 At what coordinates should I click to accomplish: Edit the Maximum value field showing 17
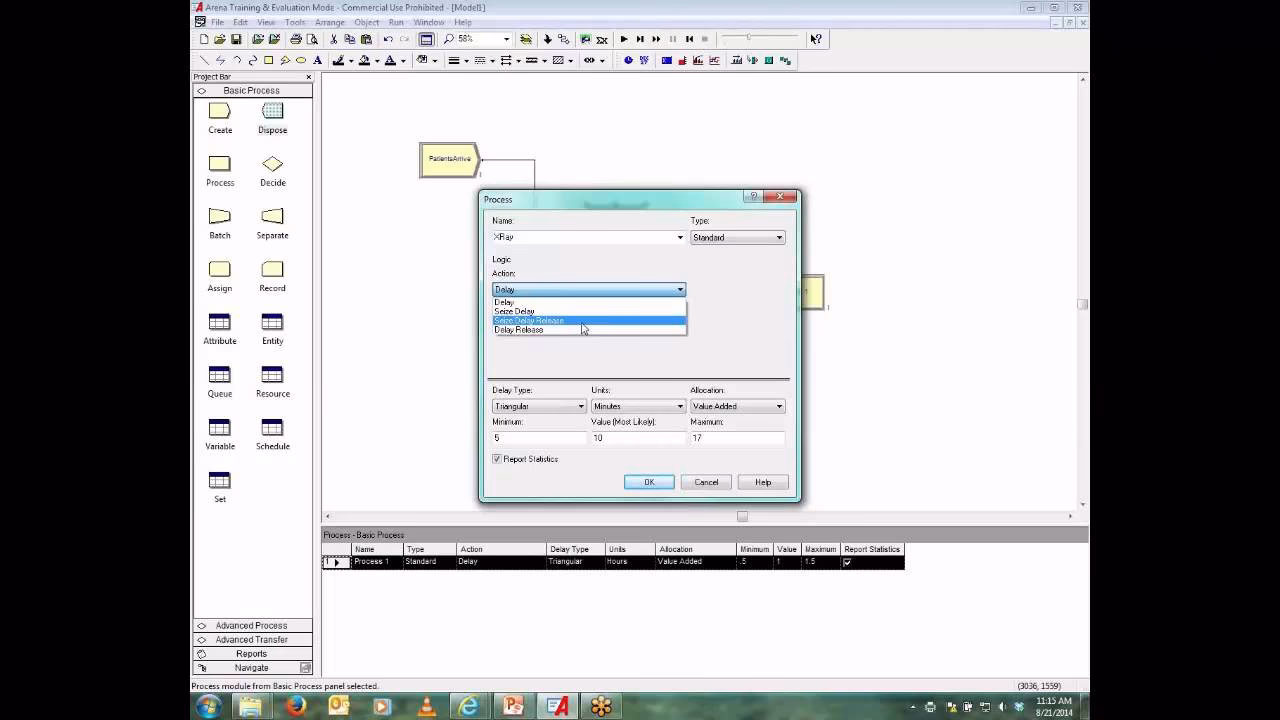click(x=736, y=437)
